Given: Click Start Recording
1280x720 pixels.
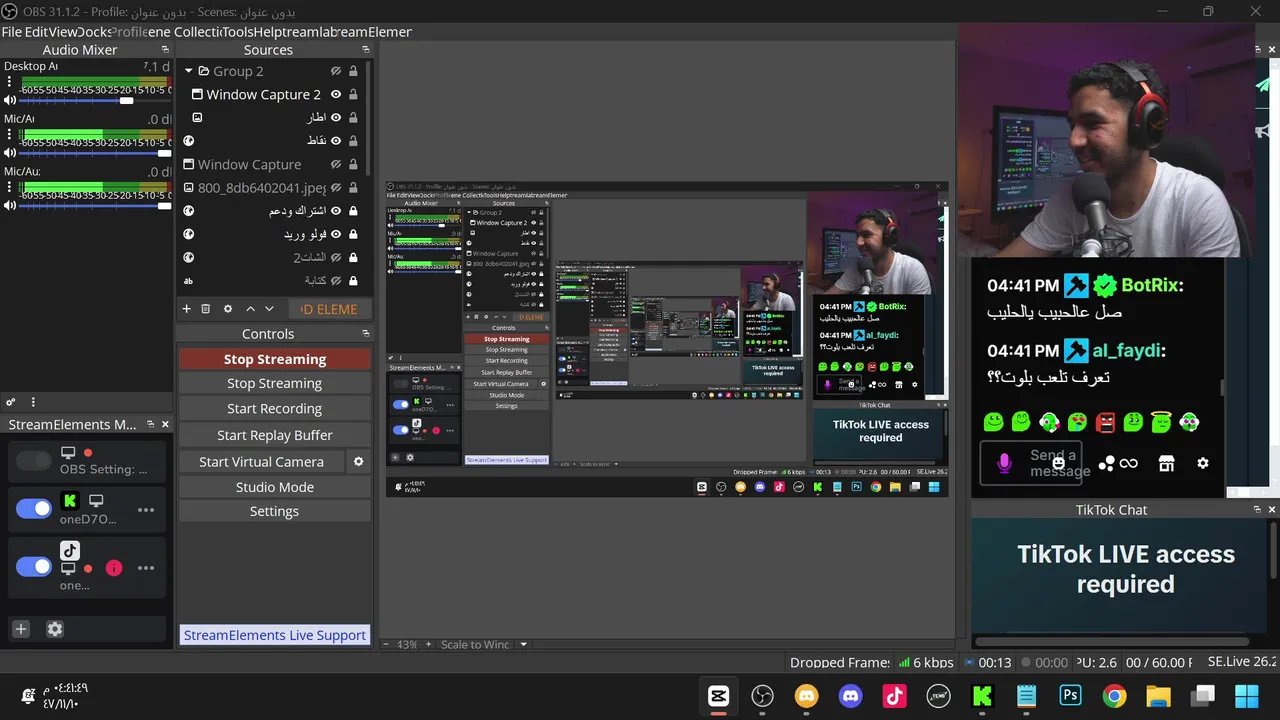Looking at the screenshot, I should point(275,409).
